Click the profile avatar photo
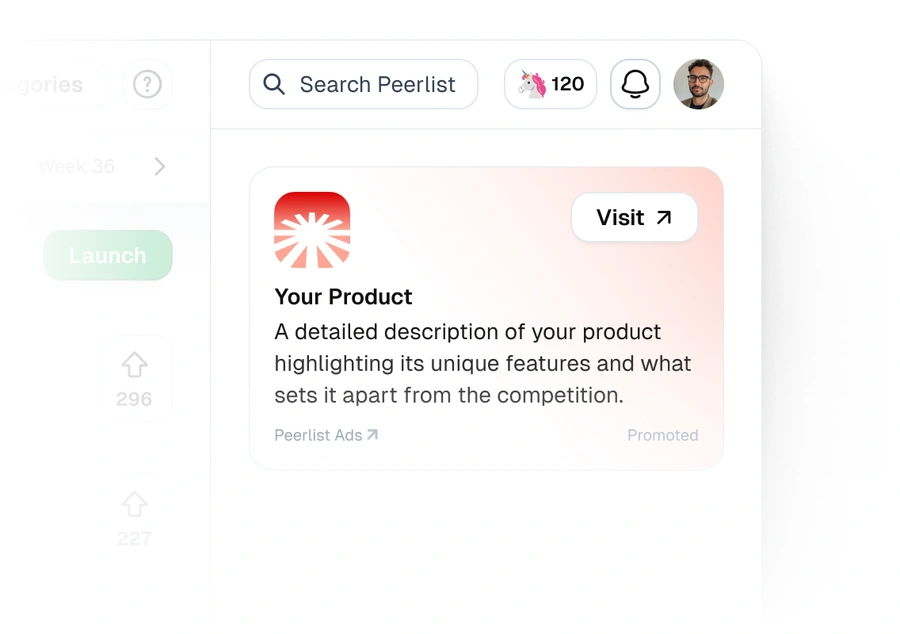 click(x=699, y=84)
